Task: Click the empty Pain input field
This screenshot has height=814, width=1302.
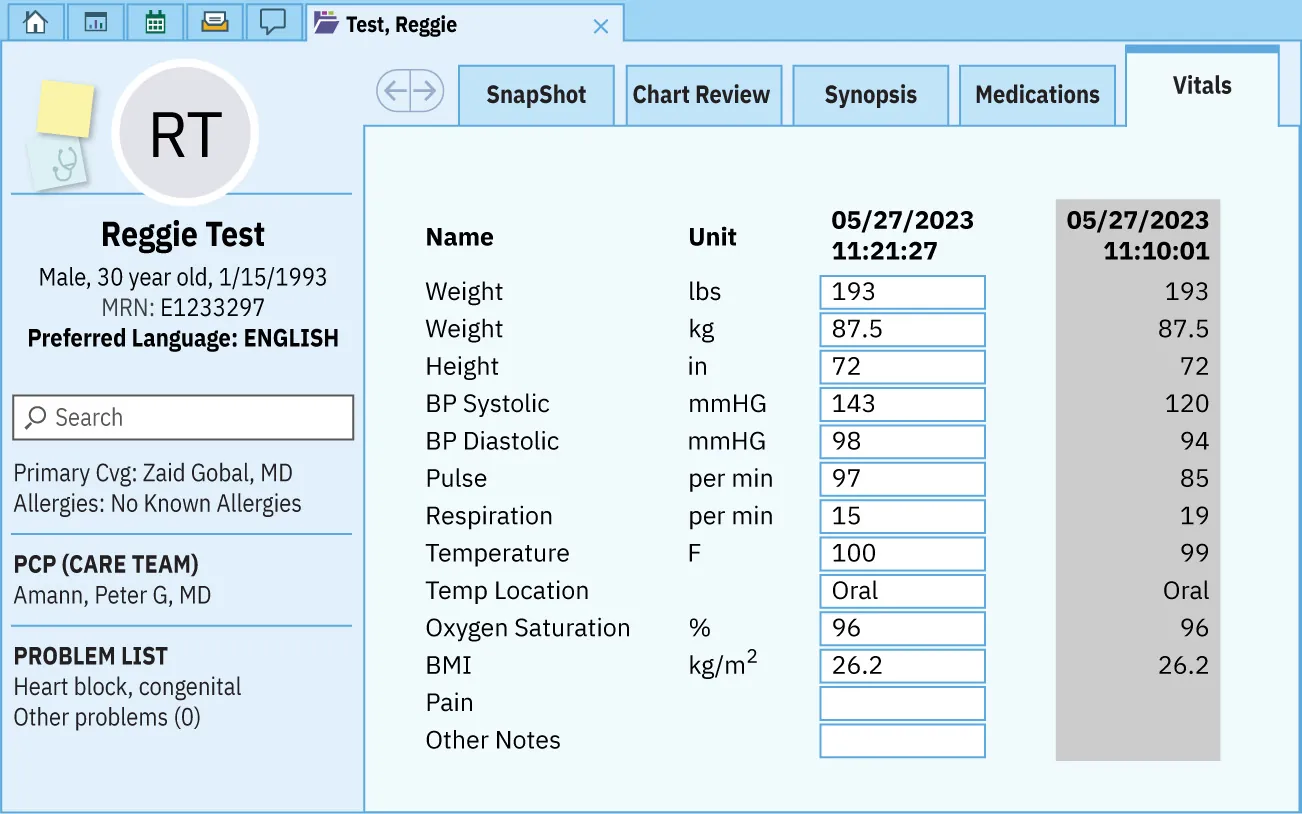Action: coord(901,703)
